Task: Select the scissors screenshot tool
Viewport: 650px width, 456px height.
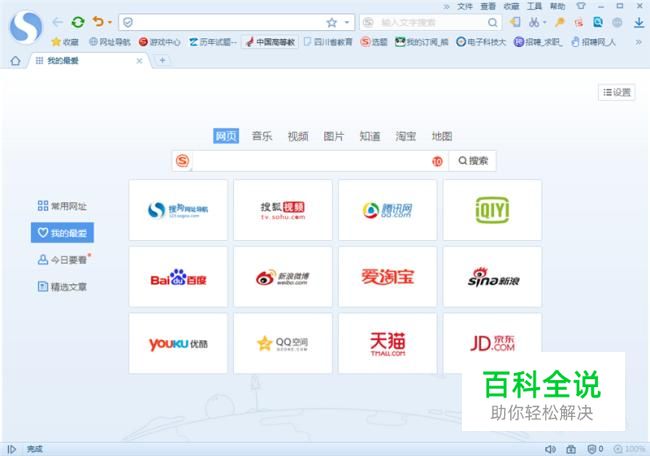Action: (x=534, y=22)
